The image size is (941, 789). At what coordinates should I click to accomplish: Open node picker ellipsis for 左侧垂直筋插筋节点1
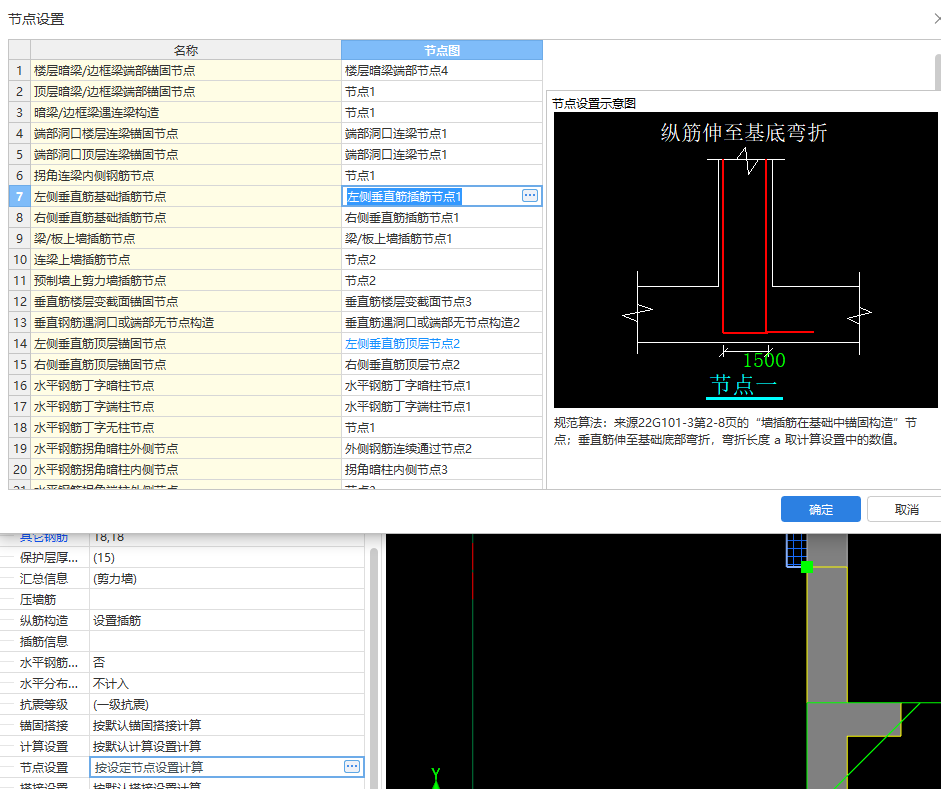(x=530, y=196)
